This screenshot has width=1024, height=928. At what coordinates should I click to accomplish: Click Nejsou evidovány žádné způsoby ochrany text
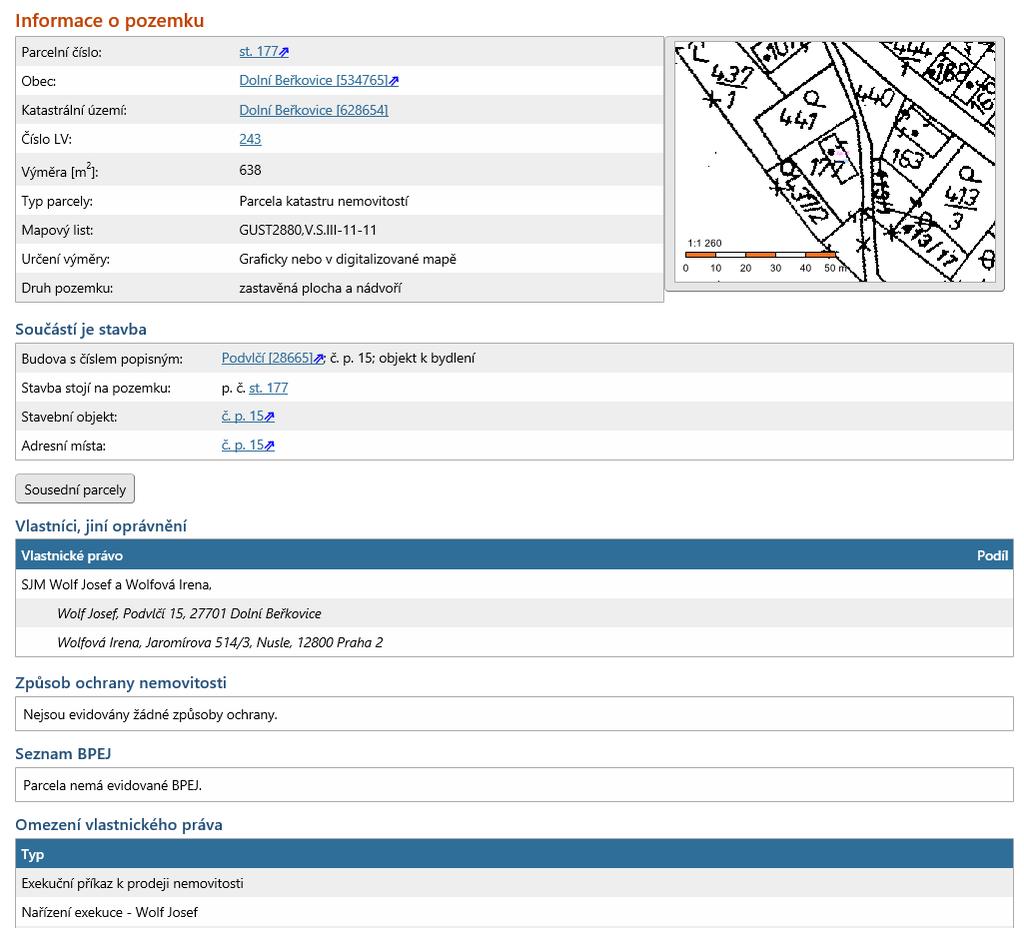click(x=150, y=714)
